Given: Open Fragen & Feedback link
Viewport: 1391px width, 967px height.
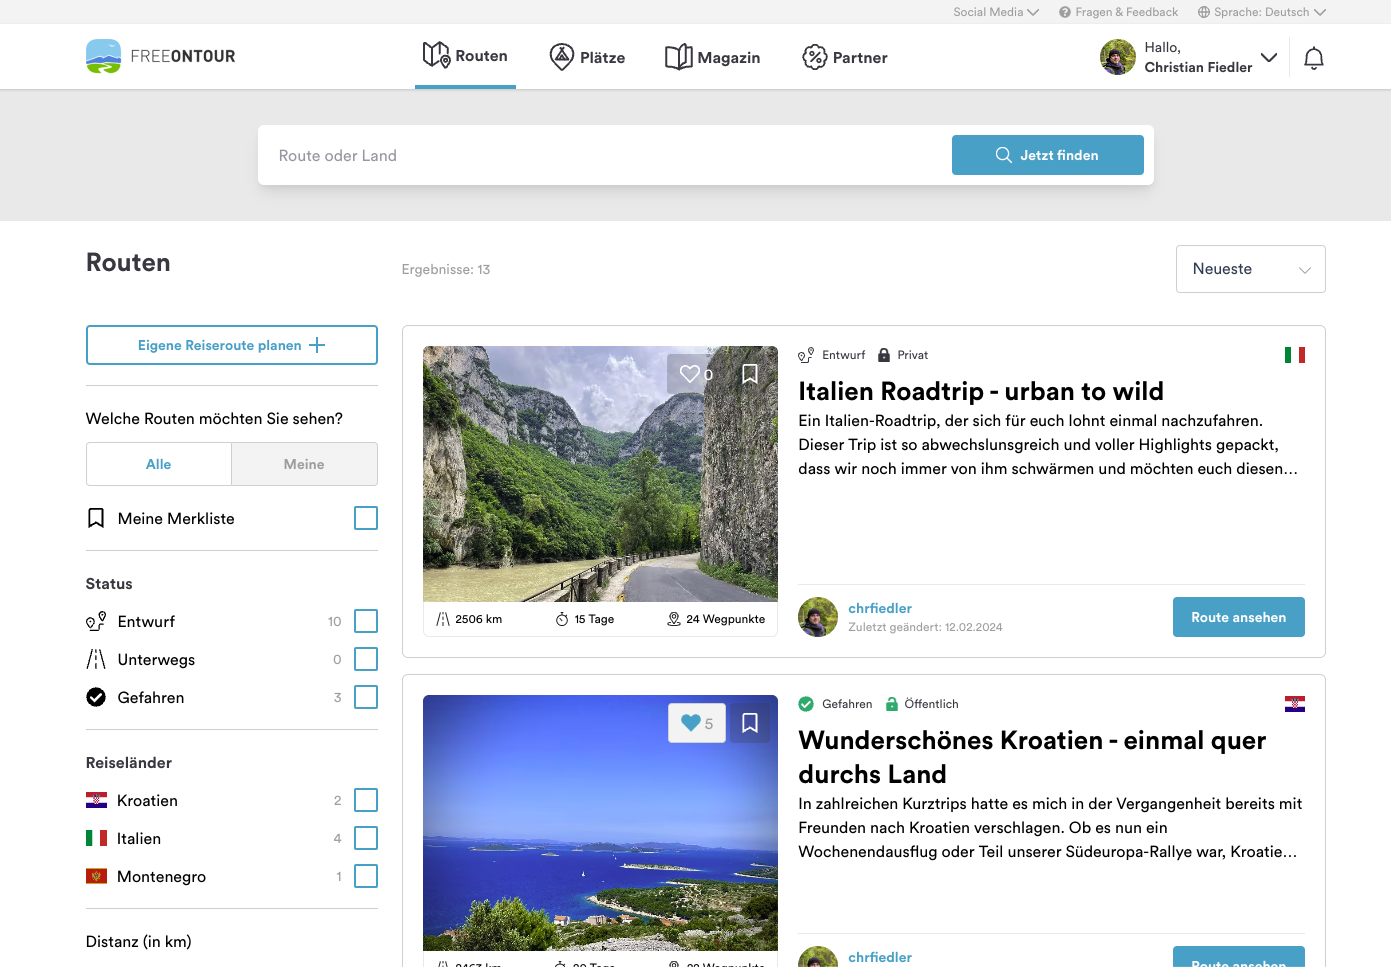Looking at the screenshot, I should (x=1127, y=12).
